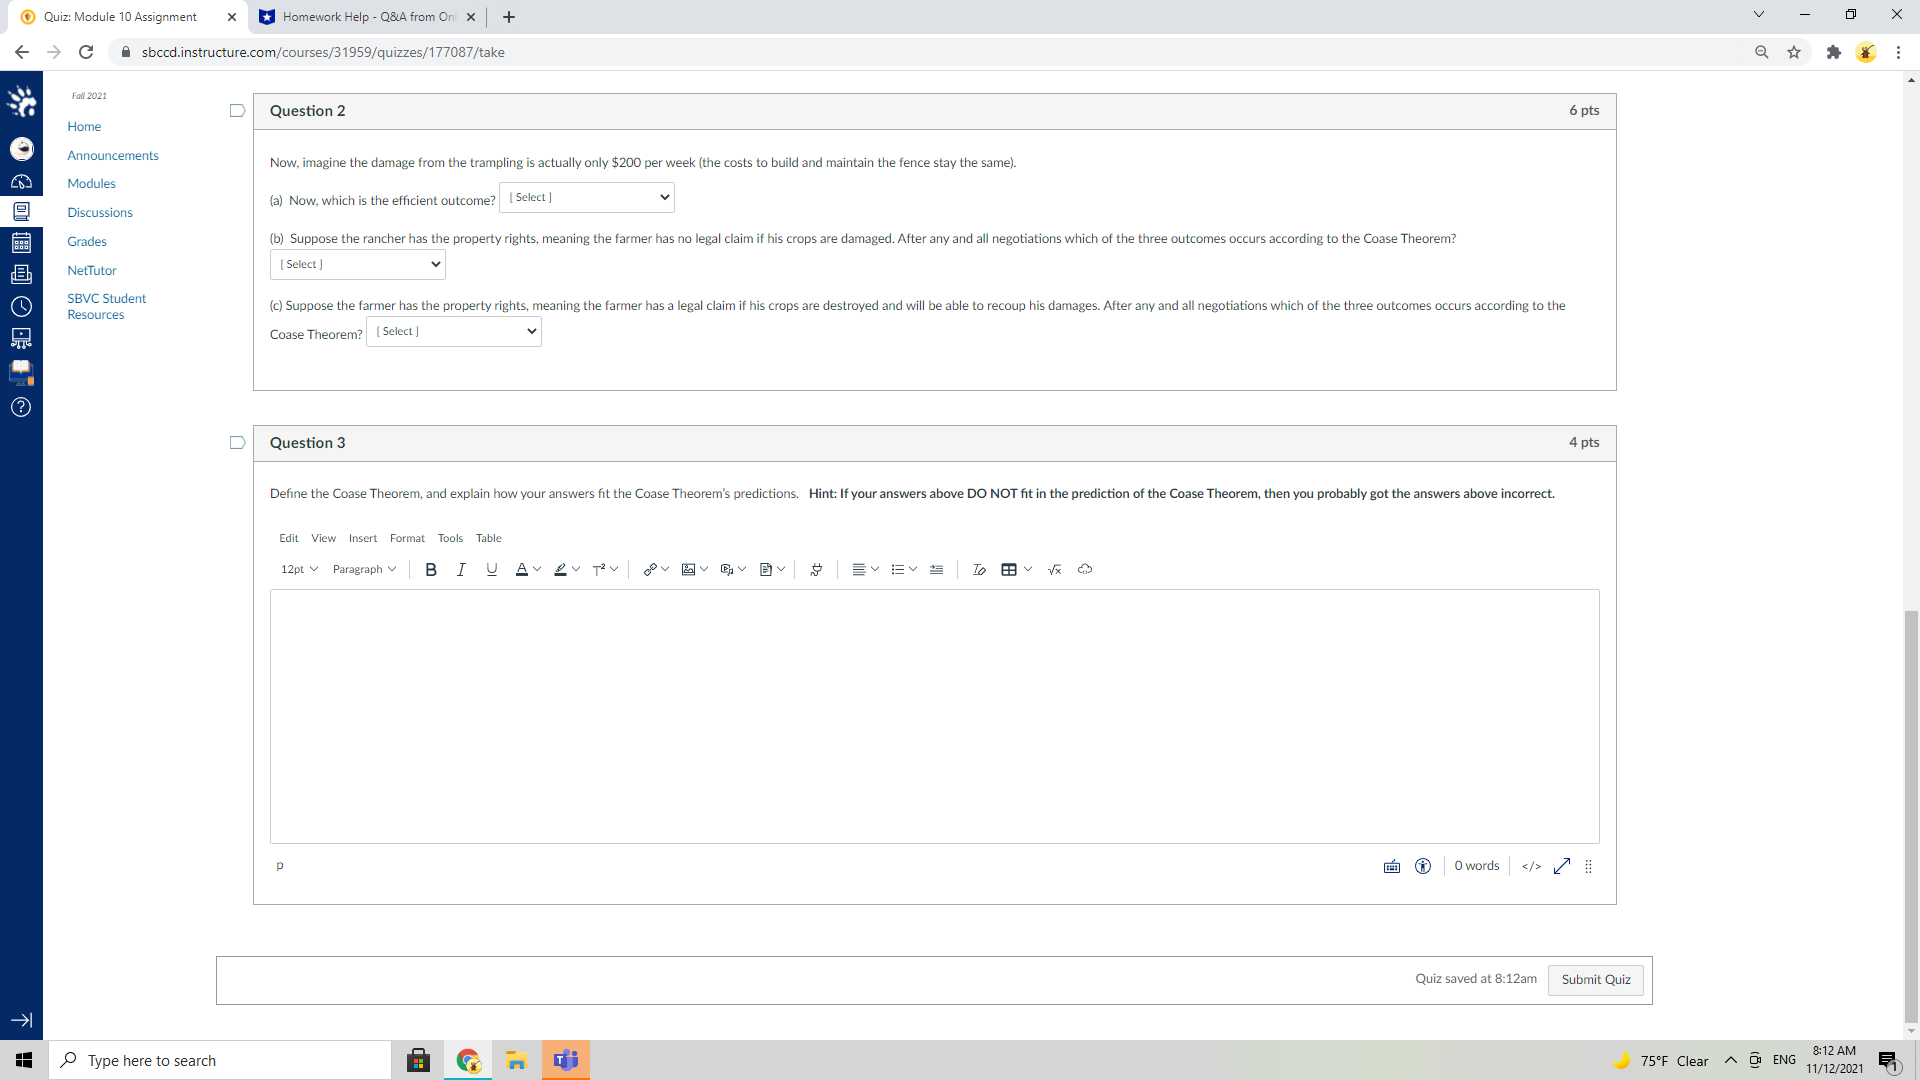Click the clear formatting icon
The height and width of the screenshot is (1080, 1920).
(x=979, y=569)
